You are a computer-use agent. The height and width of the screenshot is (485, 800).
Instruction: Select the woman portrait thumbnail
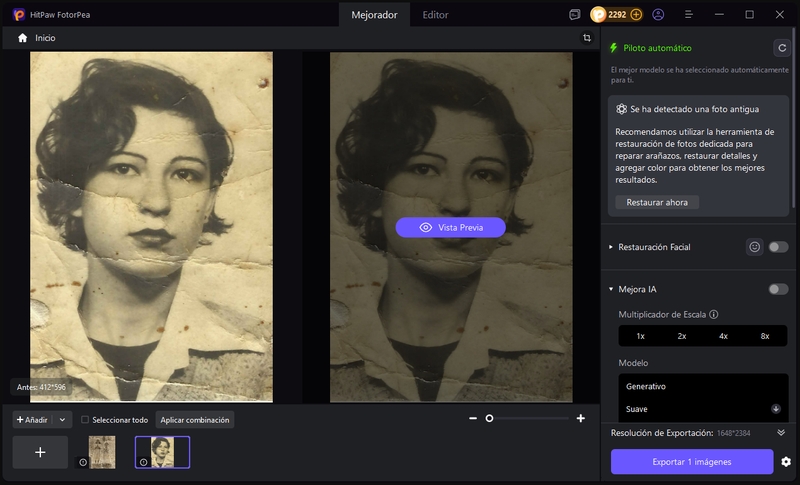[x=162, y=452]
